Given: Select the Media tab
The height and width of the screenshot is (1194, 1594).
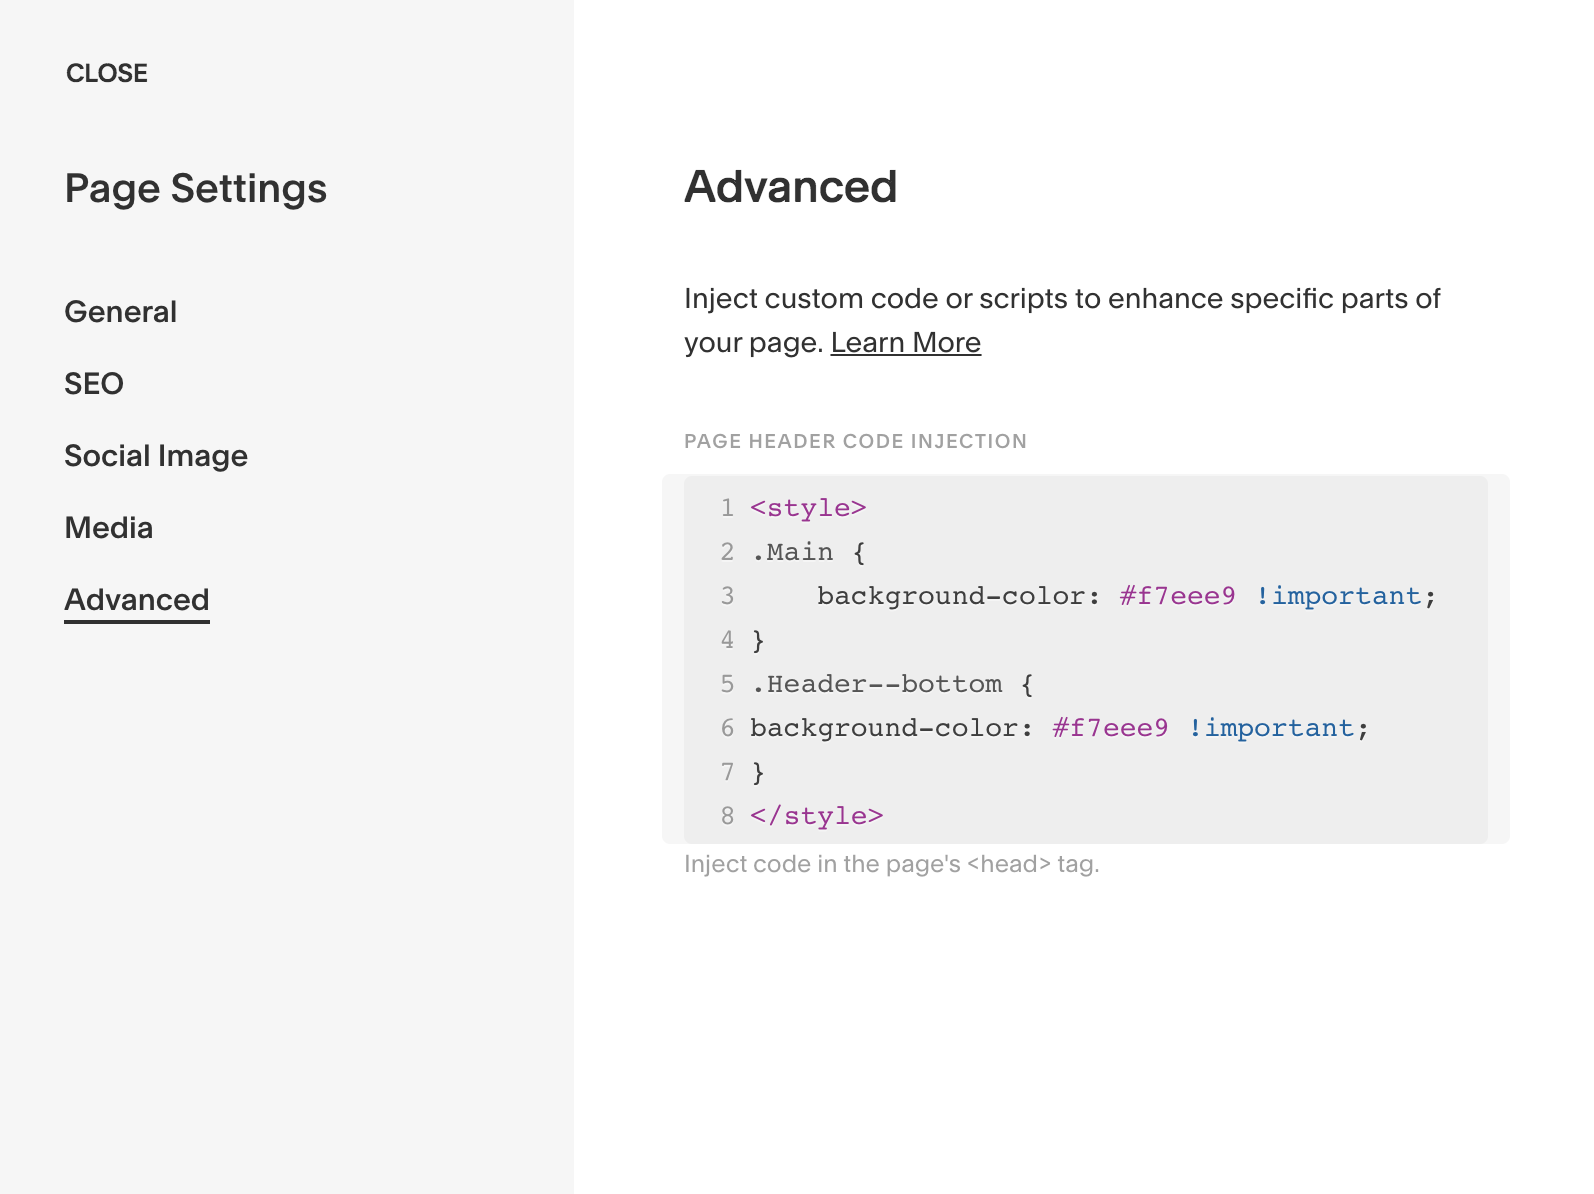Looking at the screenshot, I should [x=109, y=528].
